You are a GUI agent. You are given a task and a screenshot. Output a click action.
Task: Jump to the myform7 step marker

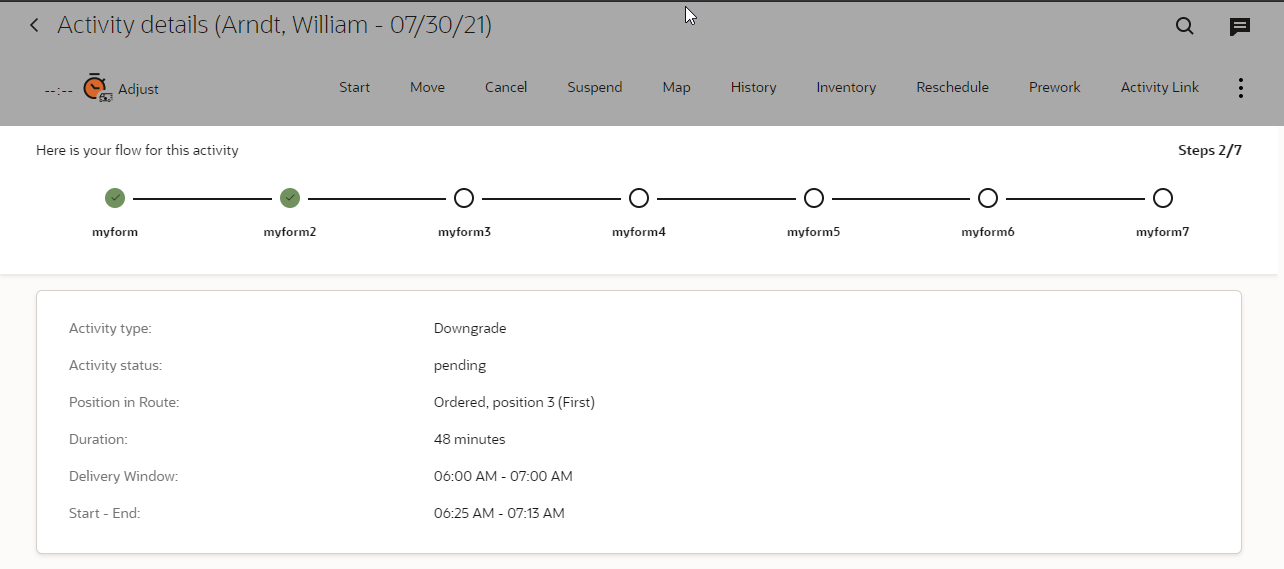(1163, 198)
